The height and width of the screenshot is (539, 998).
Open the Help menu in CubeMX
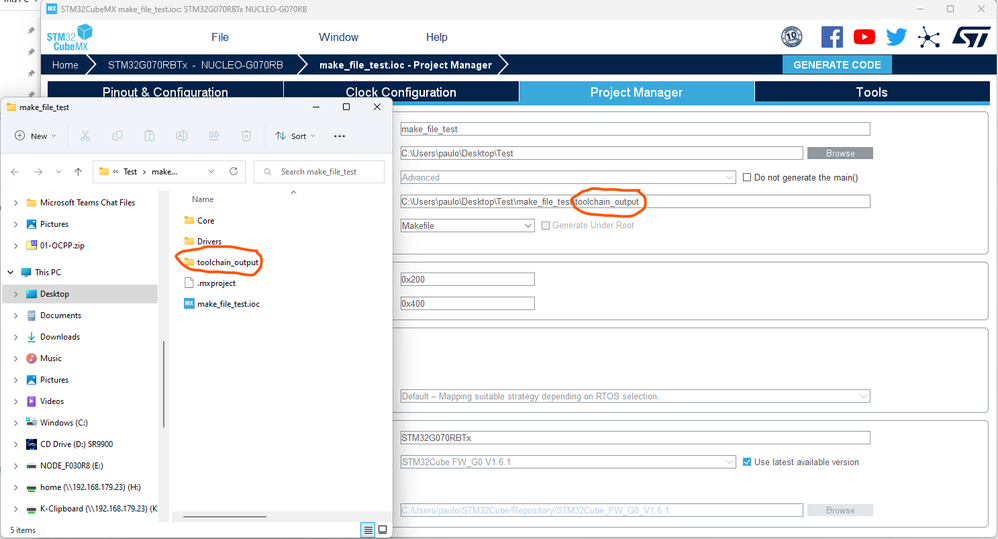pos(437,37)
